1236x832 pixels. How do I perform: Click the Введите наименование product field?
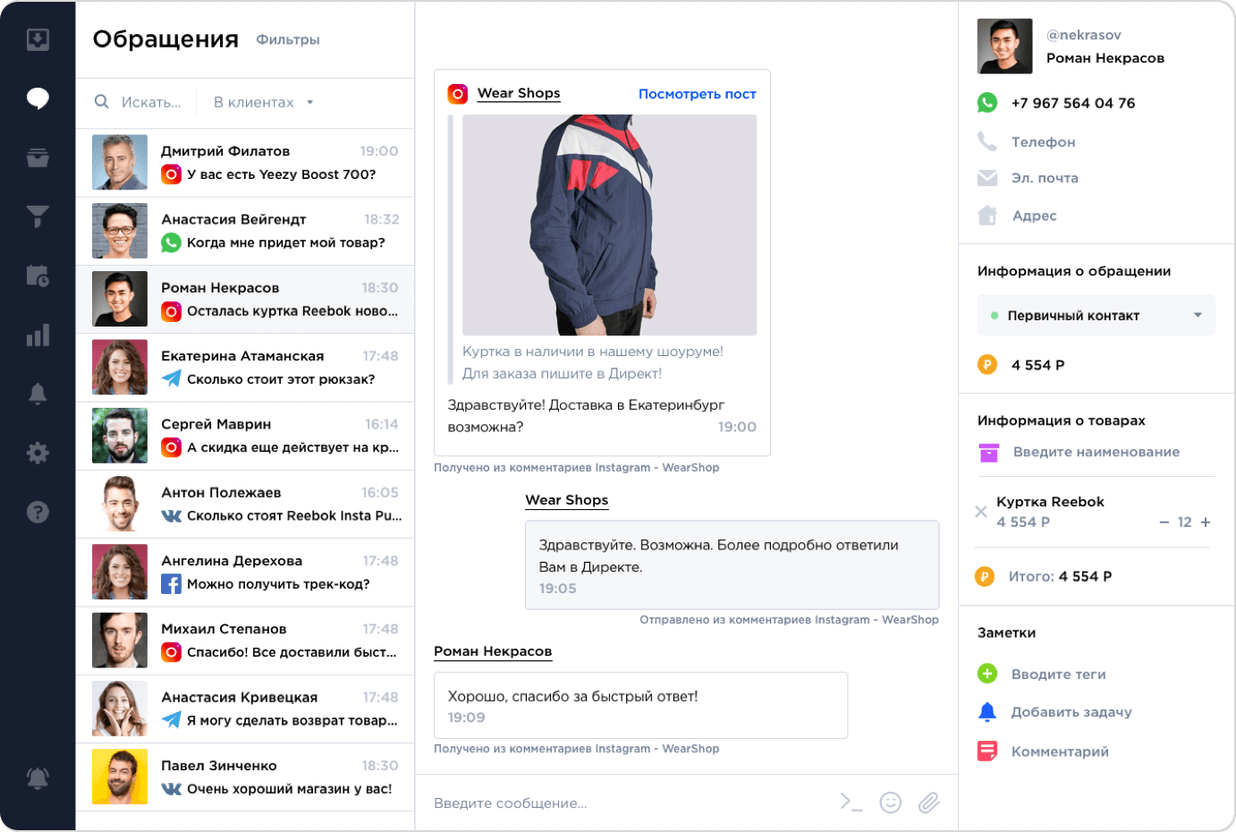[1096, 452]
